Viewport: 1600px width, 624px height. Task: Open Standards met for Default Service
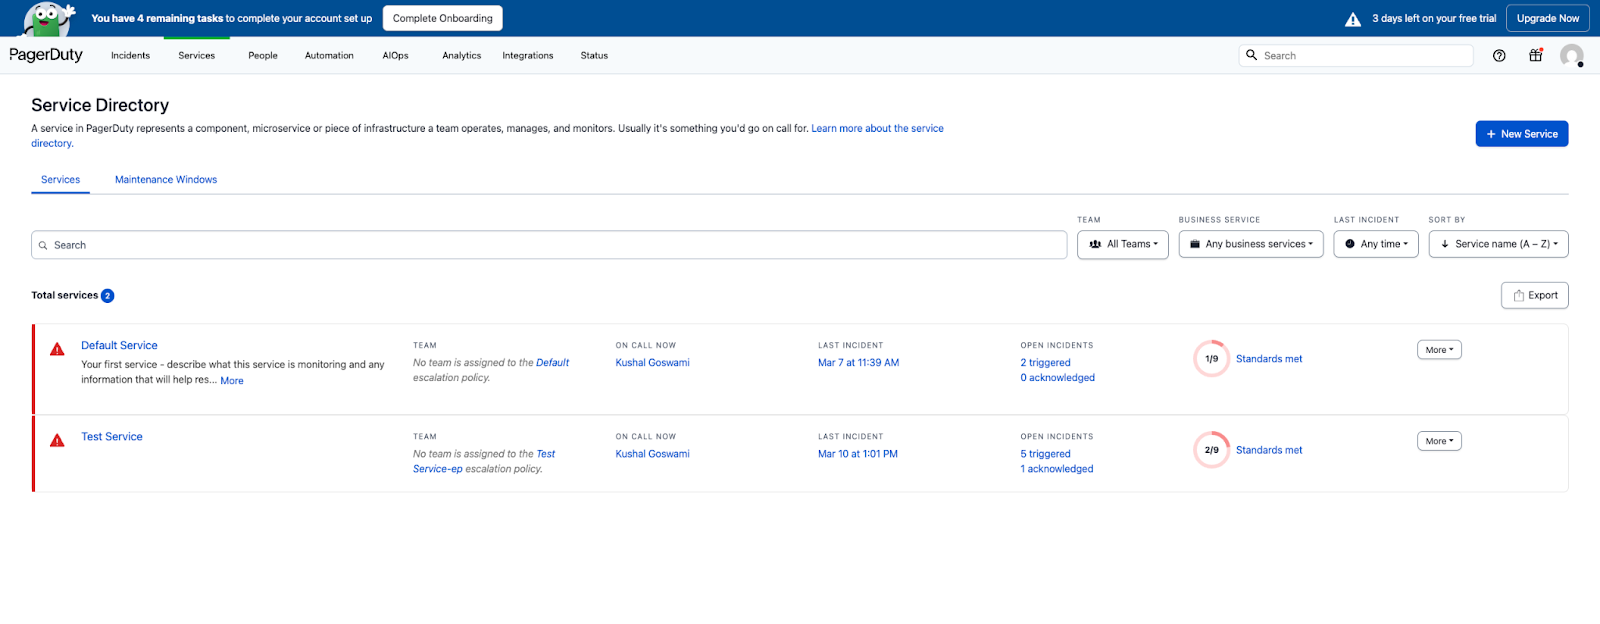(x=1269, y=359)
